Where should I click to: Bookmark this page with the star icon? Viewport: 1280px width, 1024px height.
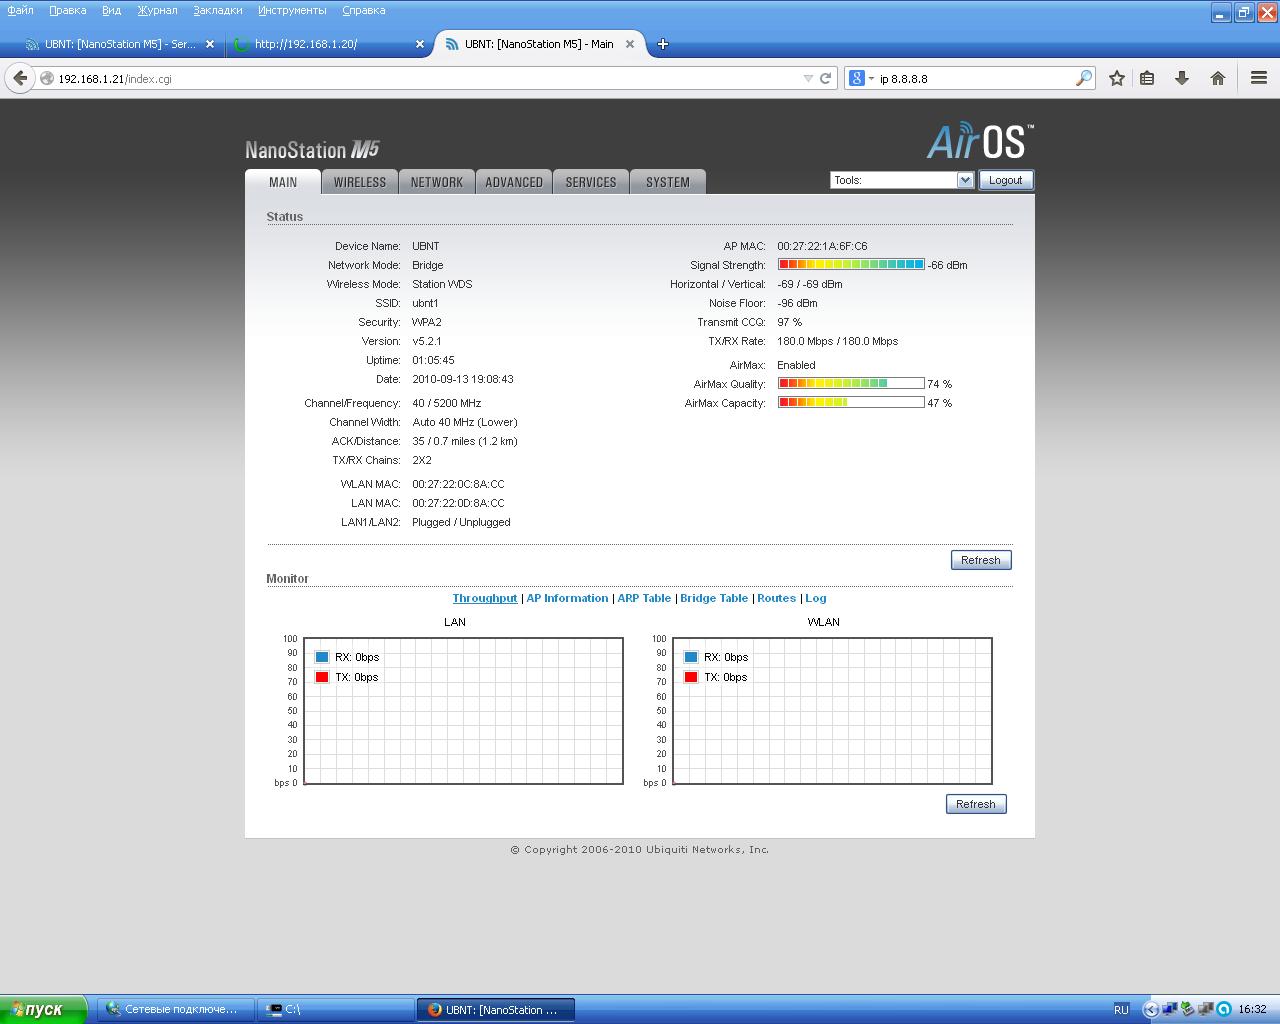pyautogui.click(x=1117, y=78)
